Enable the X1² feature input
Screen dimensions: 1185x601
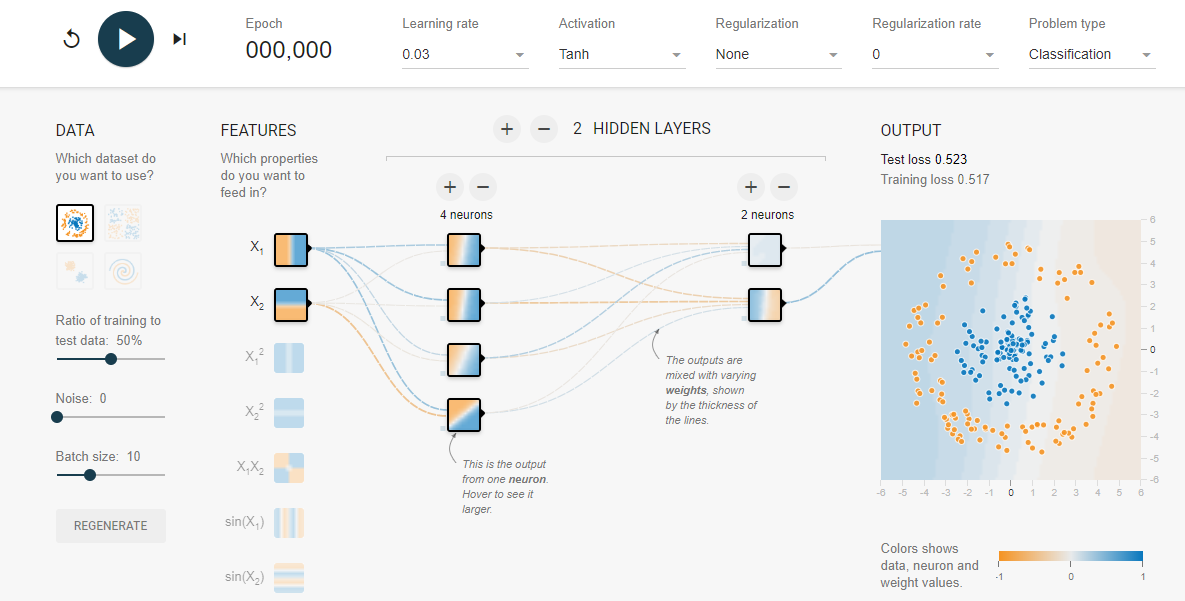tap(288, 357)
